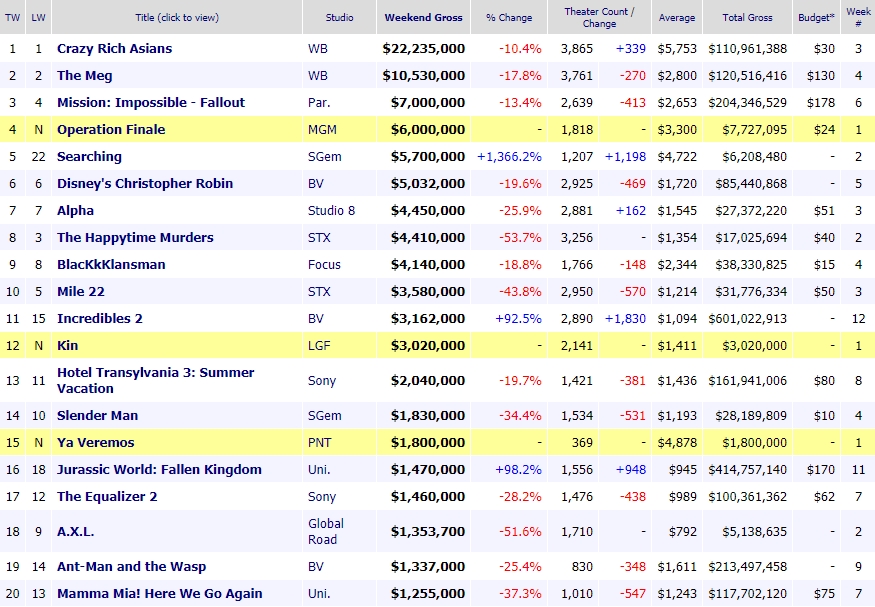View Ya Veremos movie page

point(95,442)
